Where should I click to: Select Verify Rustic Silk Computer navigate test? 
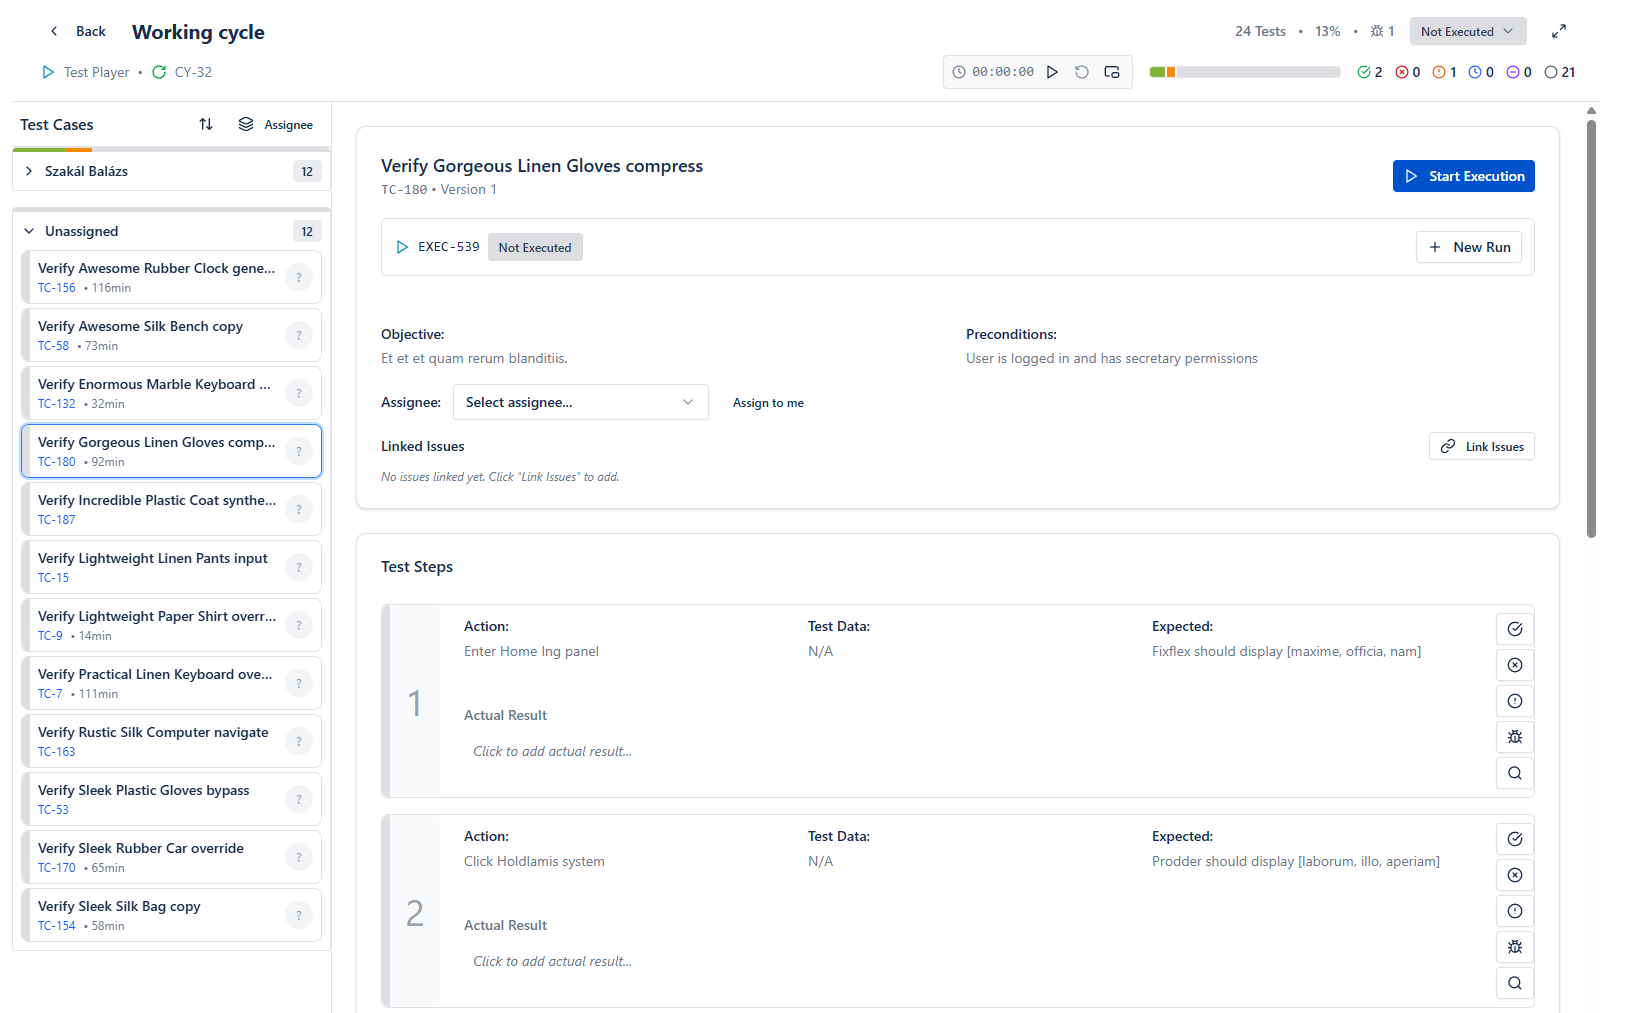coord(153,741)
